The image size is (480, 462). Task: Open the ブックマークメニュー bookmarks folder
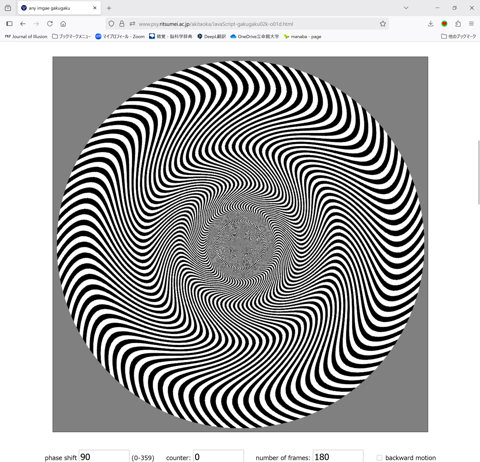tap(71, 36)
